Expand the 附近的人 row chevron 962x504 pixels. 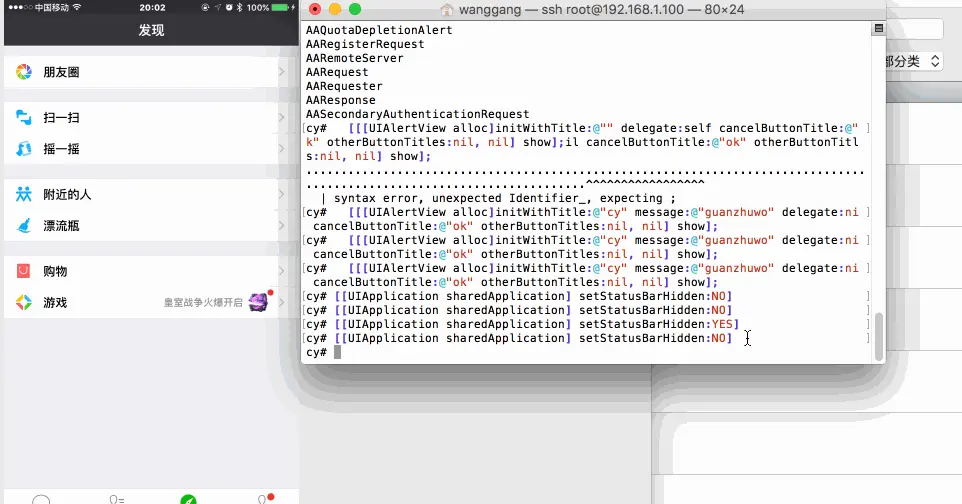pyautogui.click(x=282, y=194)
